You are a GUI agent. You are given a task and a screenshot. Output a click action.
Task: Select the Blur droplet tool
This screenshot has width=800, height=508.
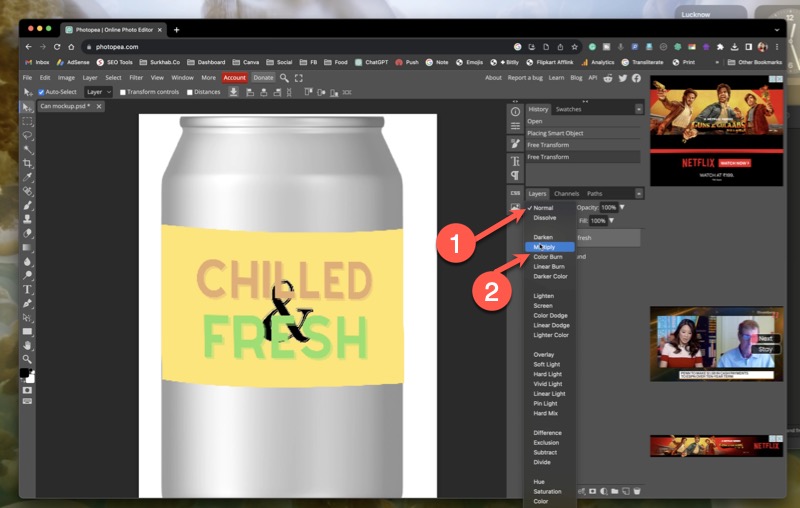pos(28,261)
